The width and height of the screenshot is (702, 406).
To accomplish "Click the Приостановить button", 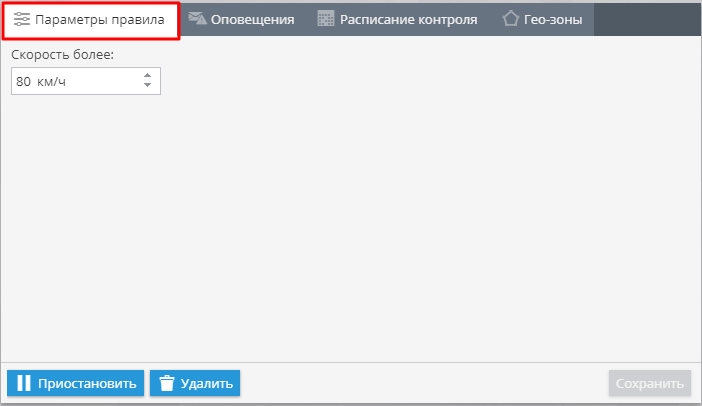I will click(x=76, y=383).
